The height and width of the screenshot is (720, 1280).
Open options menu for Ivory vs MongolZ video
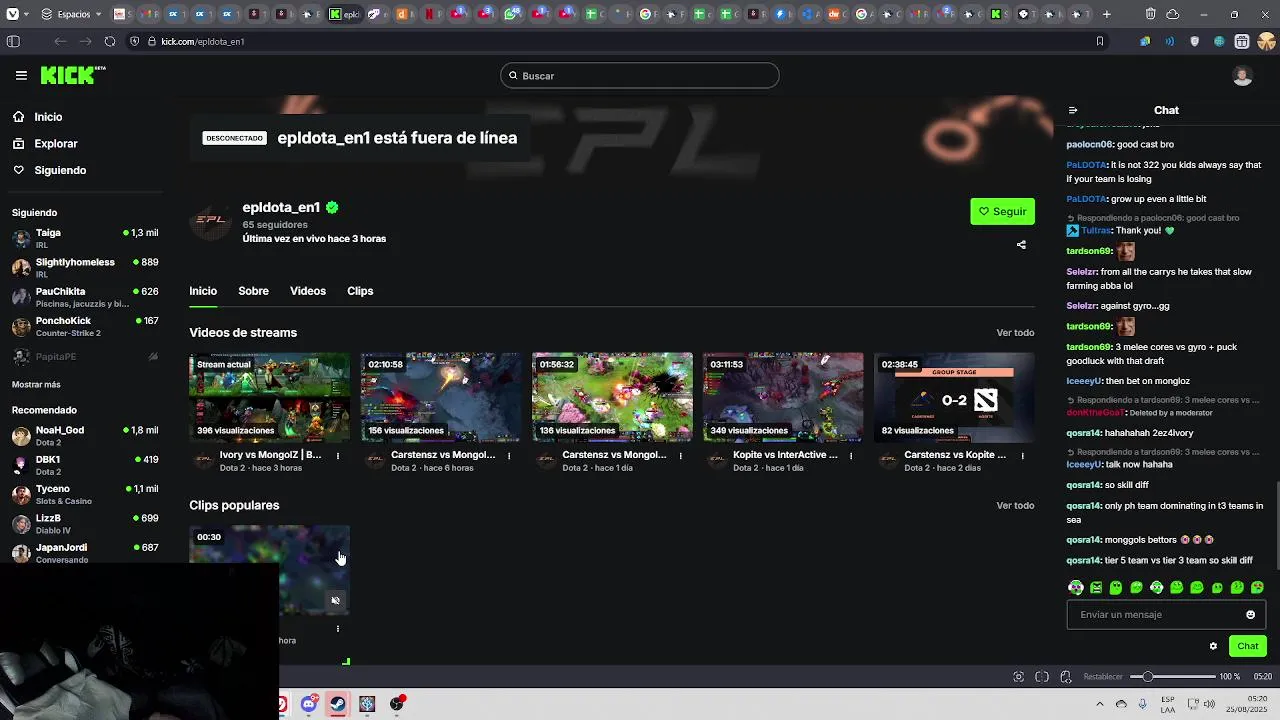[x=338, y=456]
